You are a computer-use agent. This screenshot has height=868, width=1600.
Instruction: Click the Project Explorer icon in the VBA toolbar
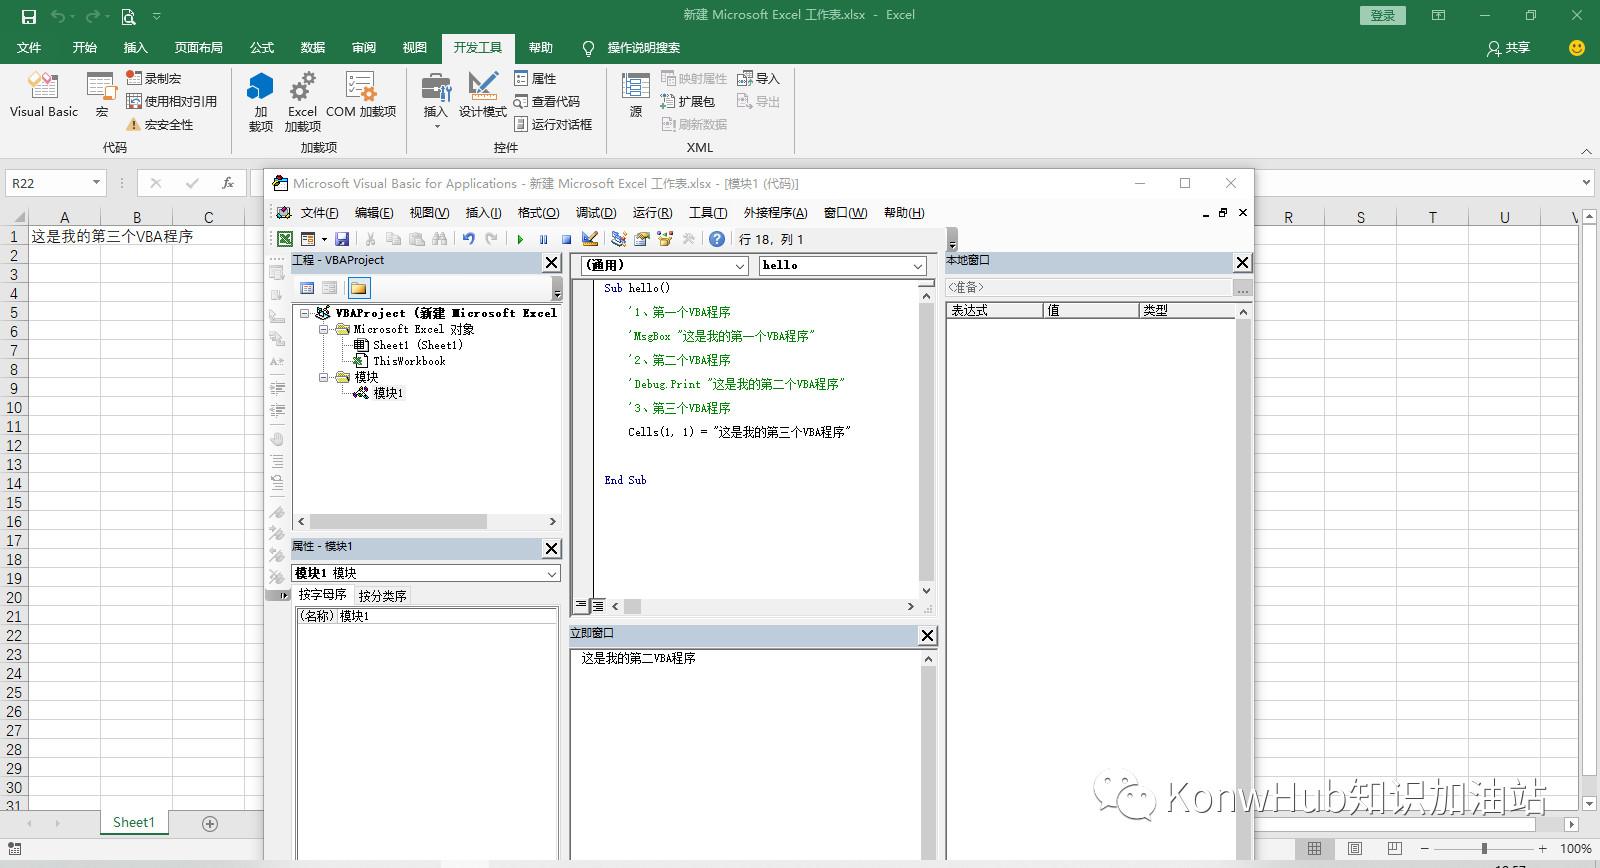[x=619, y=239]
